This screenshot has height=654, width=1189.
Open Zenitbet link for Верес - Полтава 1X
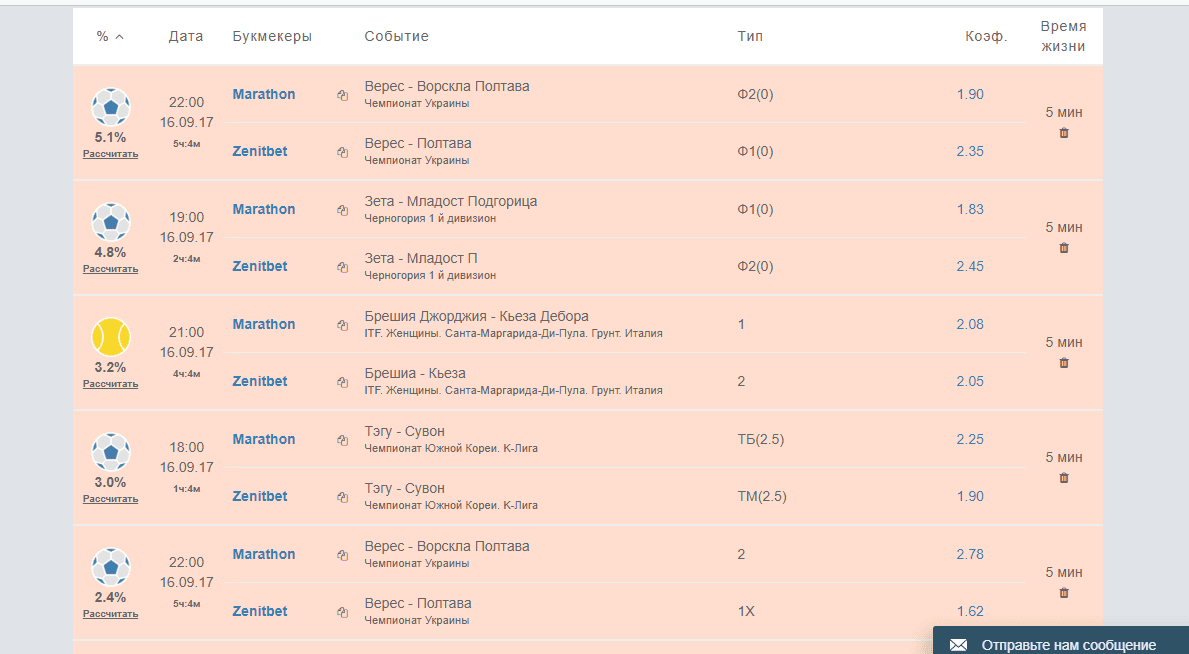tap(260, 611)
